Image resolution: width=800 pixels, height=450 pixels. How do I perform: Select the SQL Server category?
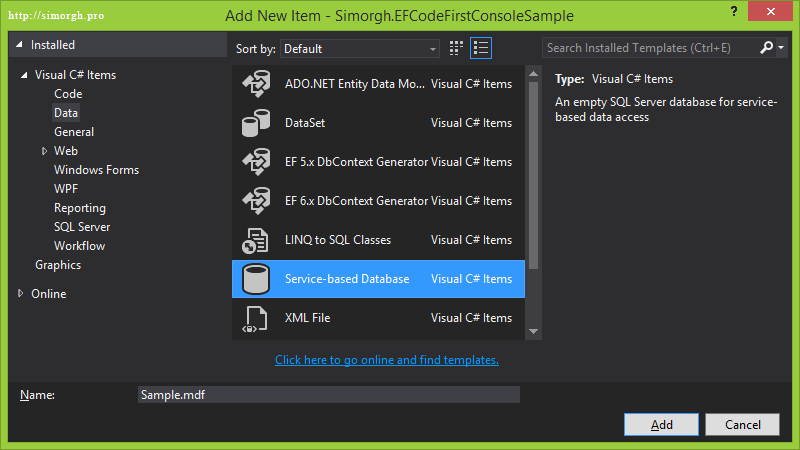[x=81, y=227]
